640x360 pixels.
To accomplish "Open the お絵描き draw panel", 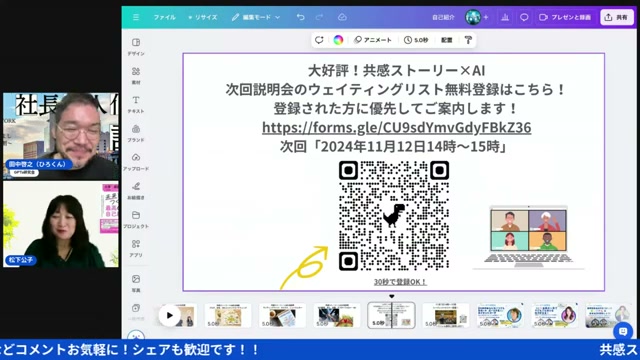I will tap(136, 191).
